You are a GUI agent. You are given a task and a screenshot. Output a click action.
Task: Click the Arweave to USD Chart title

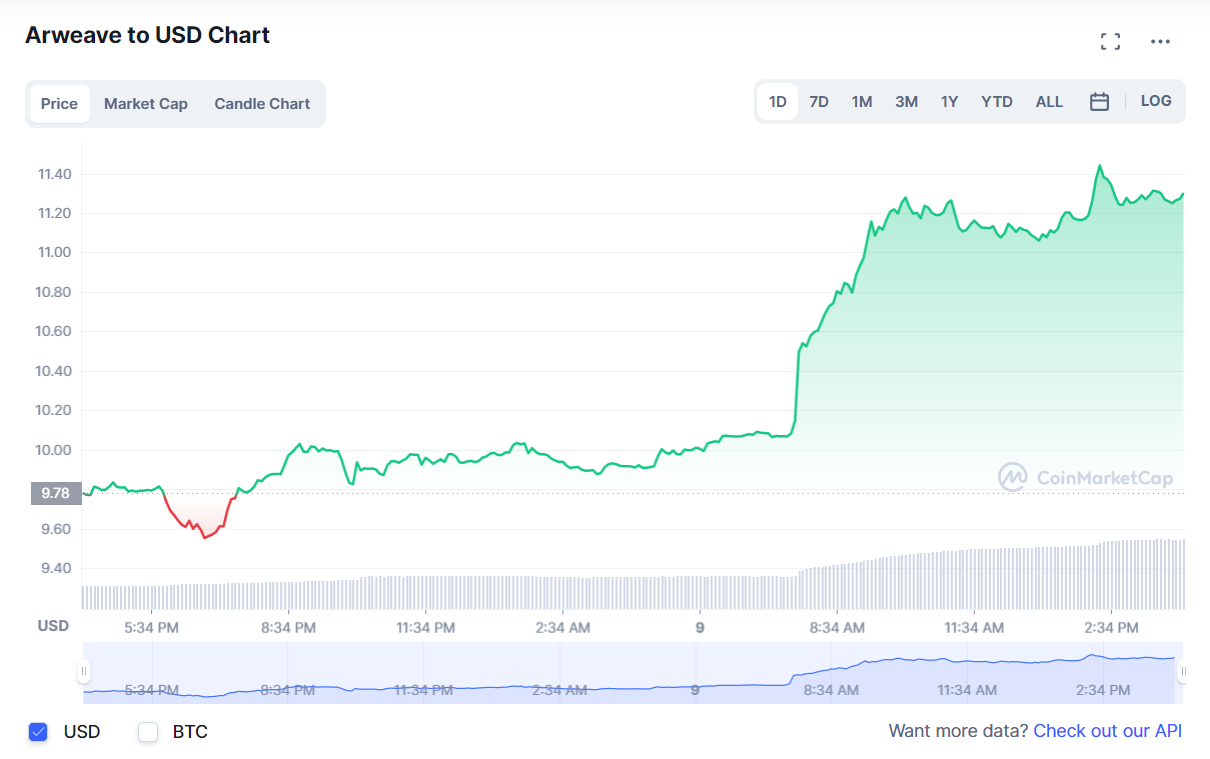[x=147, y=35]
